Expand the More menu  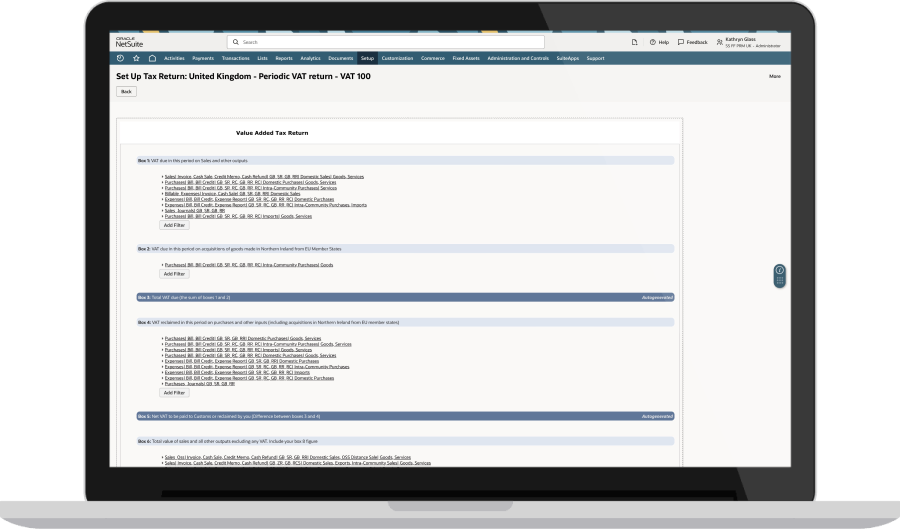coord(774,76)
